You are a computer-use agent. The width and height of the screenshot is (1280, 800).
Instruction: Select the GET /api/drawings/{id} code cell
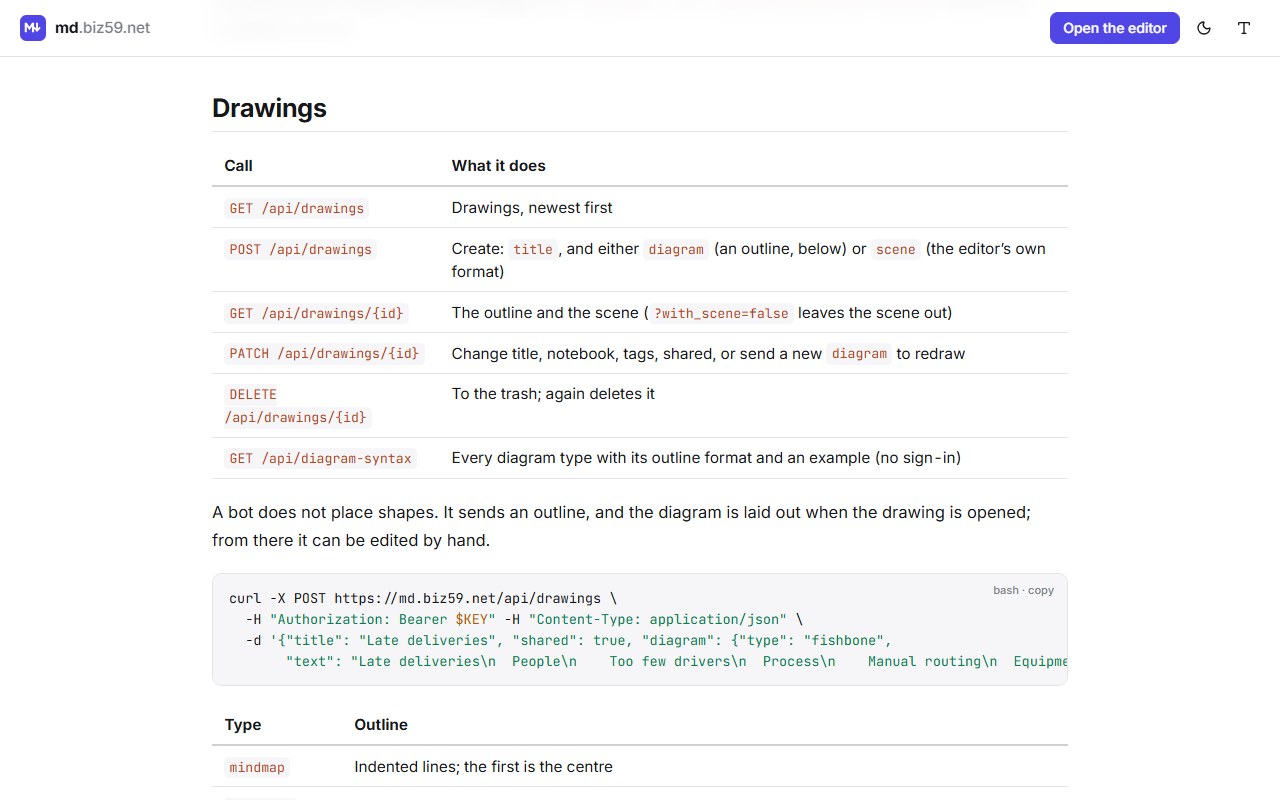click(x=317, y=313)
